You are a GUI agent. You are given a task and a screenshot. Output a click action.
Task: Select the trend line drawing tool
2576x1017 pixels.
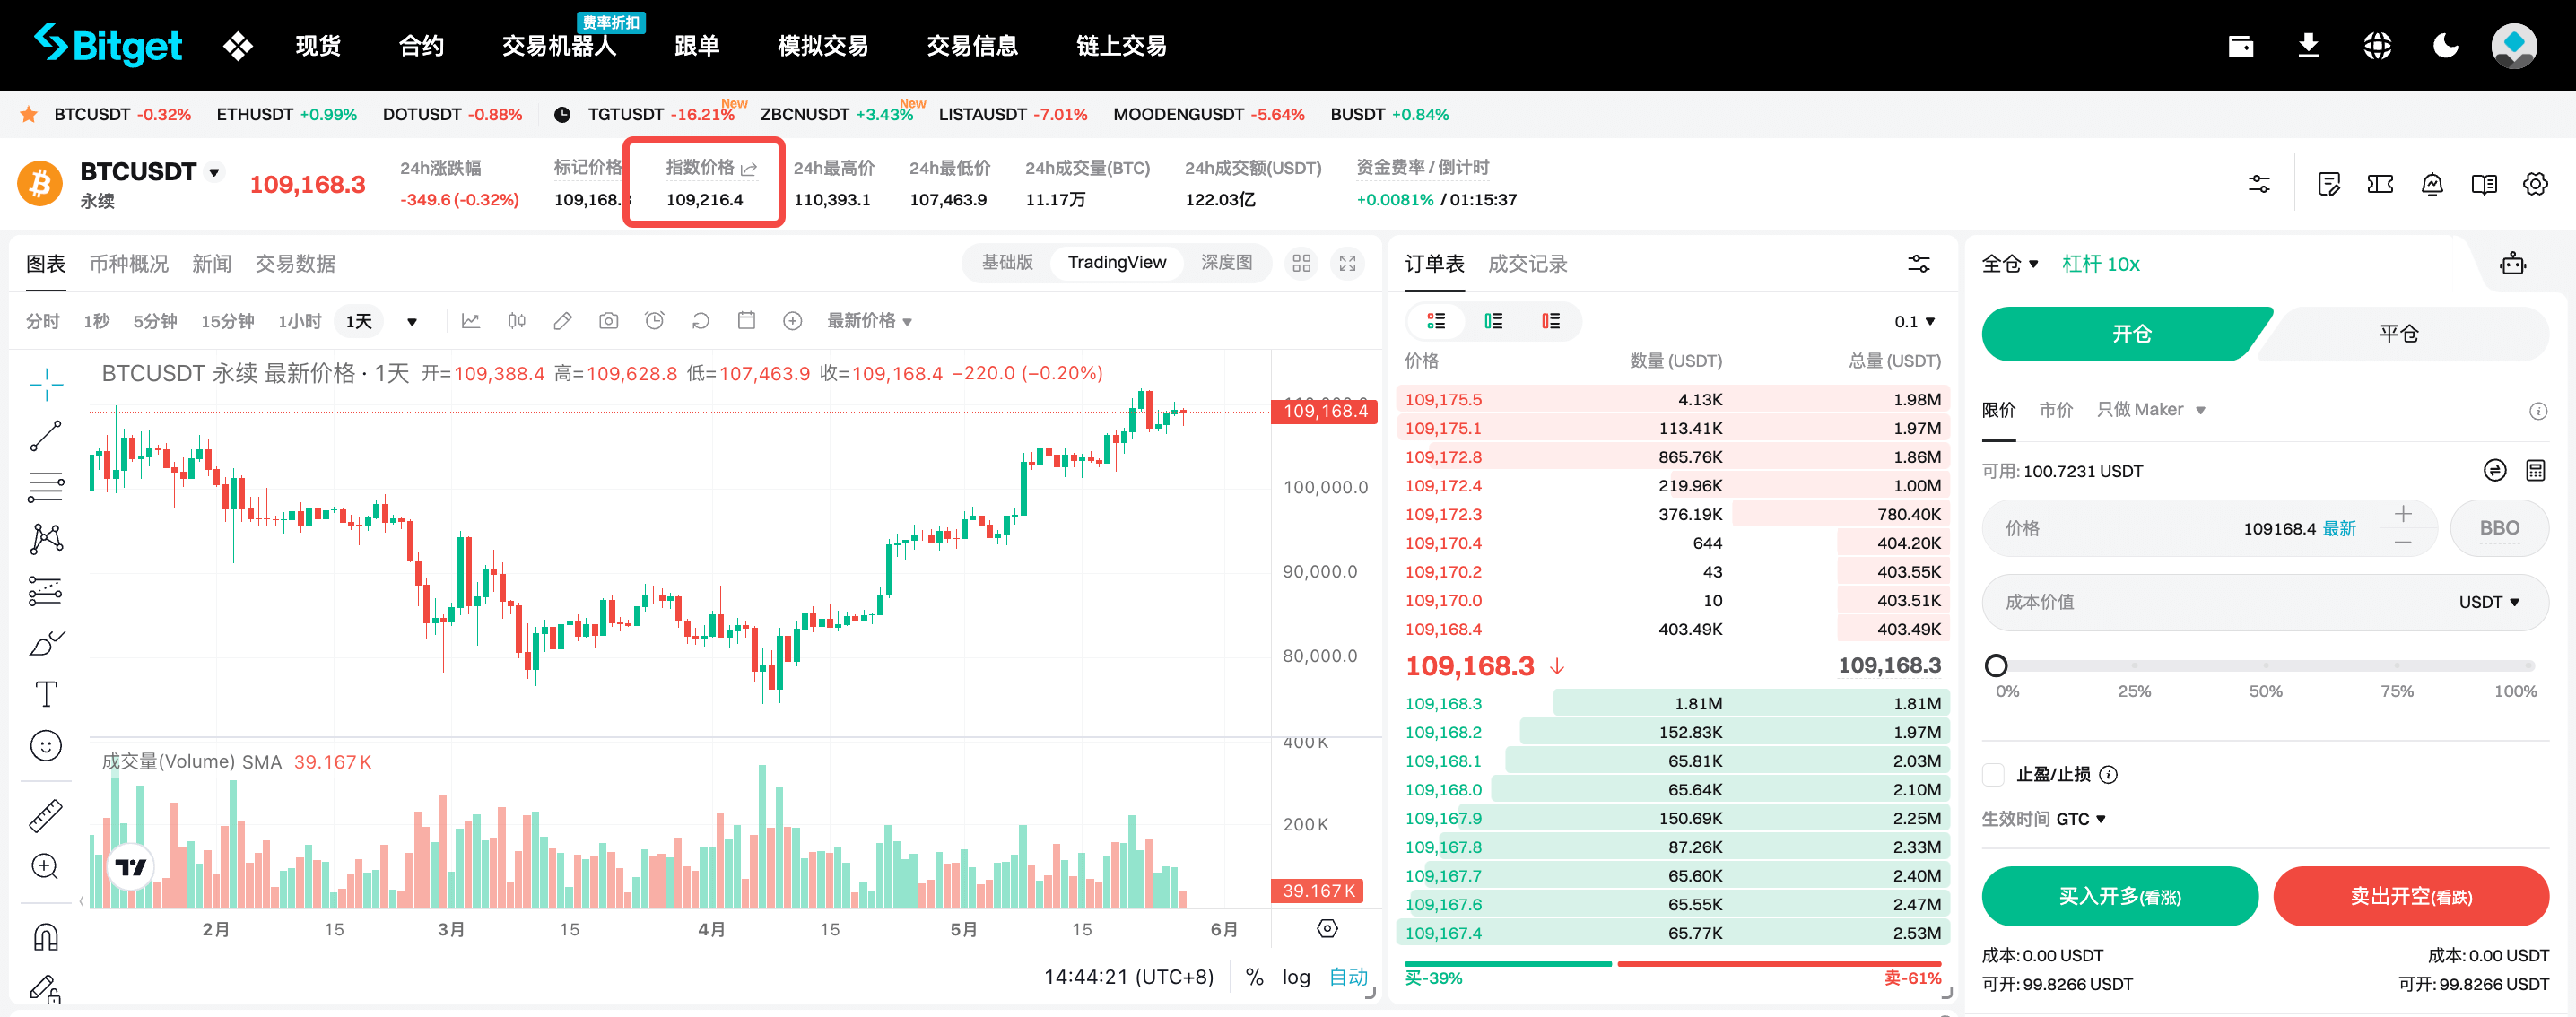(46, 436)
